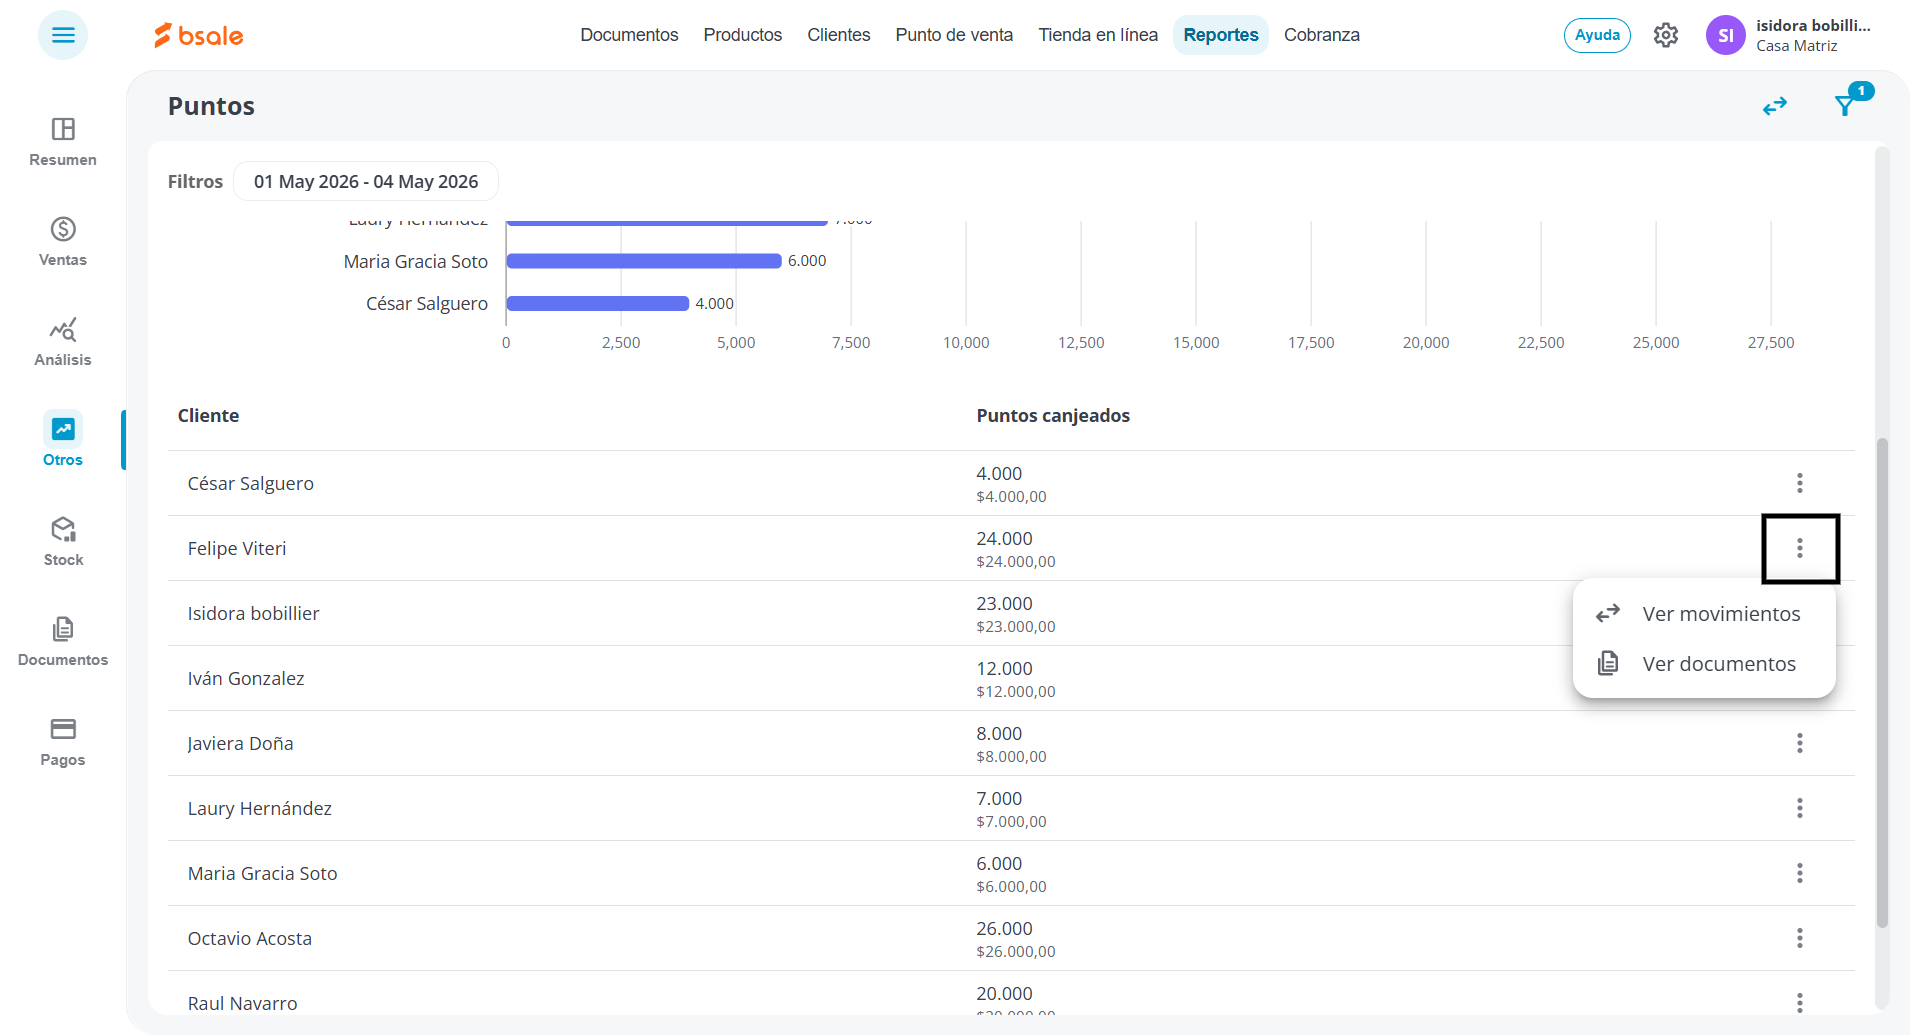Screen dimensions: 1910x1035
Task: Switch to the Cobranza top tab
Action: (1322, 35)
